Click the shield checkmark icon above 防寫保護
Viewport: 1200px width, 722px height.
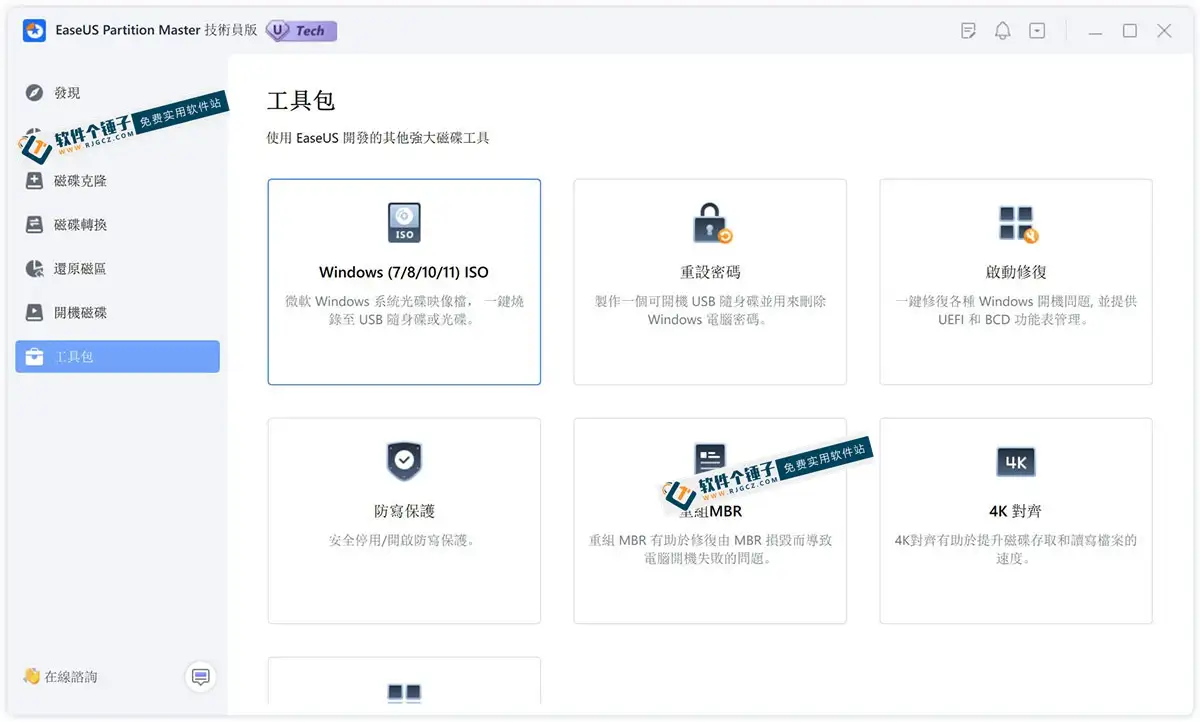tap(404, 461)
